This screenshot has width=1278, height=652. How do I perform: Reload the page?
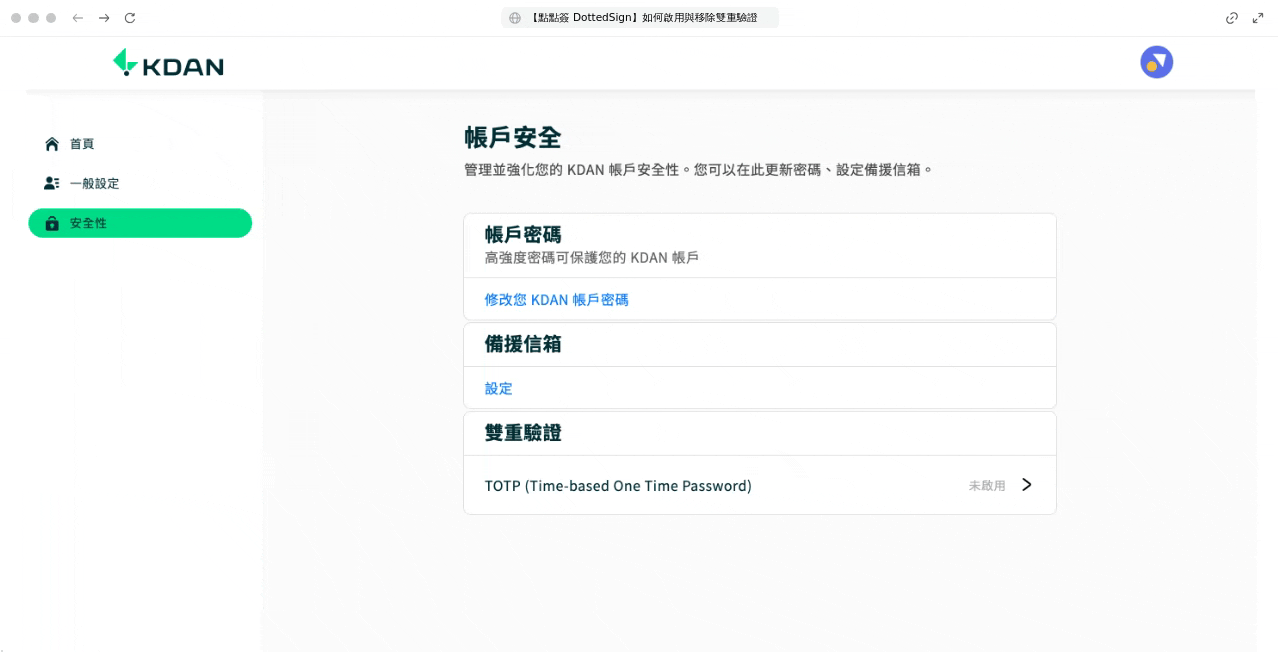point(130,18)
